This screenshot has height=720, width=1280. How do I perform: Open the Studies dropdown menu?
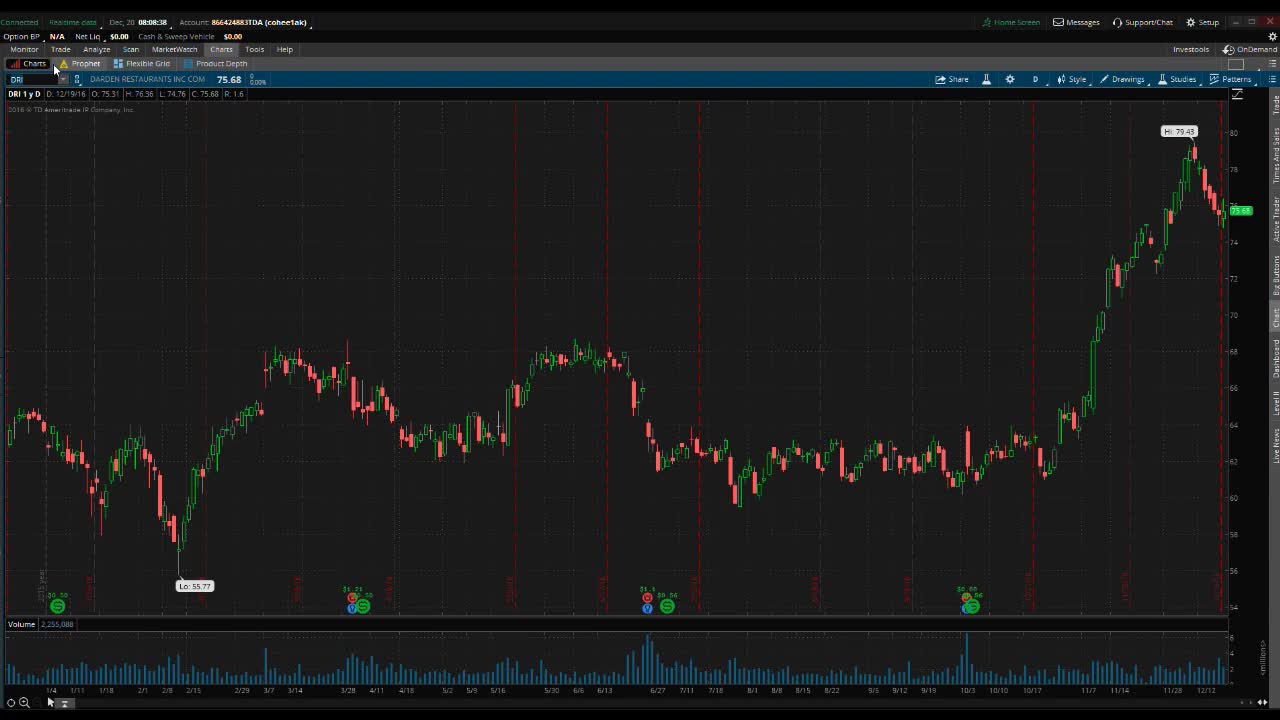click(1177, 79)
